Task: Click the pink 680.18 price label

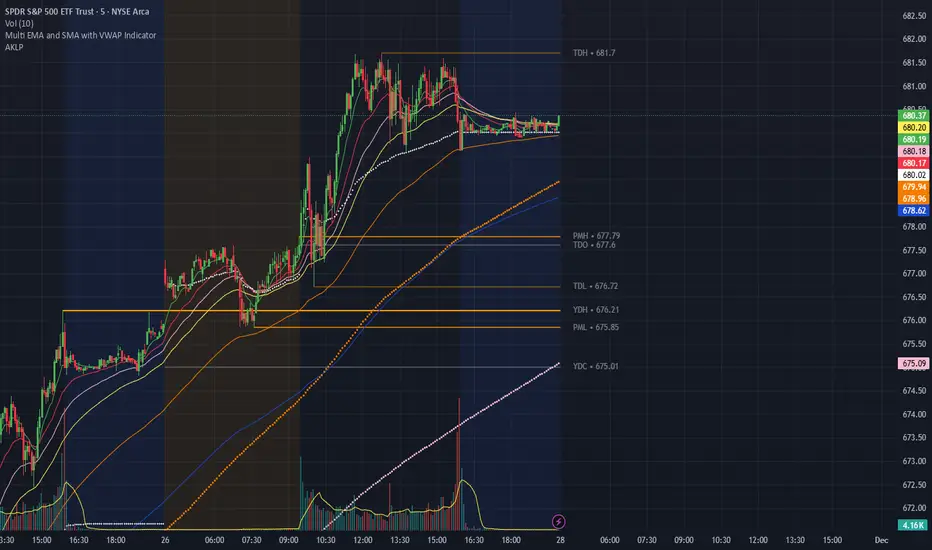Action: coord(913,151)
